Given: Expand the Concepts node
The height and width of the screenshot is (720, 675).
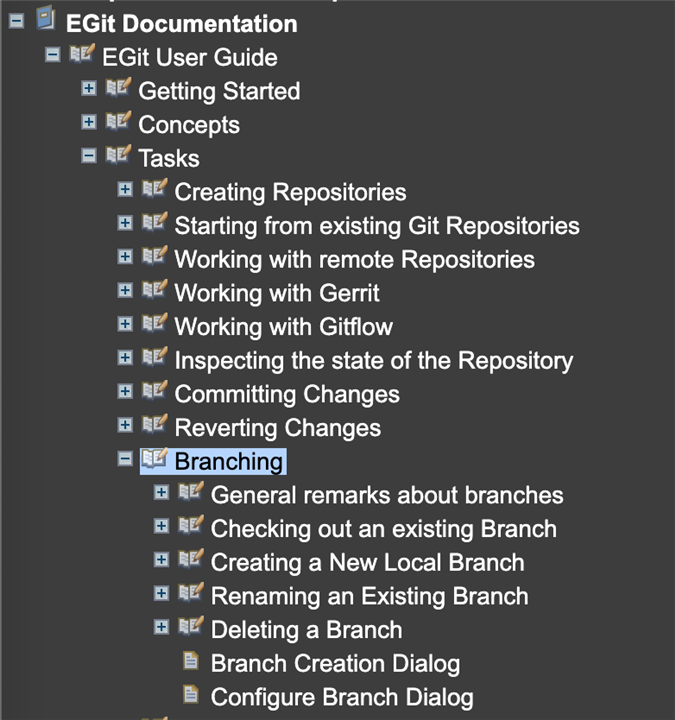Looking at the screenshot, I should coord(89,122).
